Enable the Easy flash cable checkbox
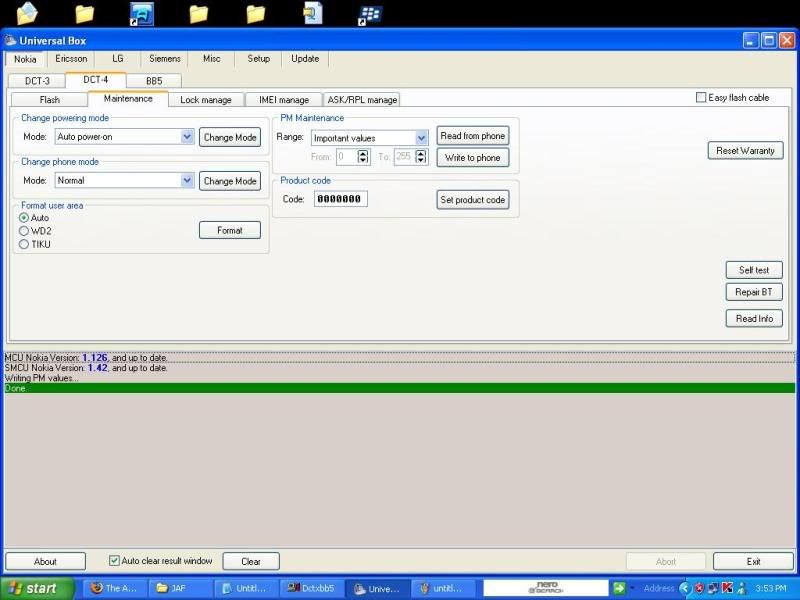800x600 pixels. (701, 97)
